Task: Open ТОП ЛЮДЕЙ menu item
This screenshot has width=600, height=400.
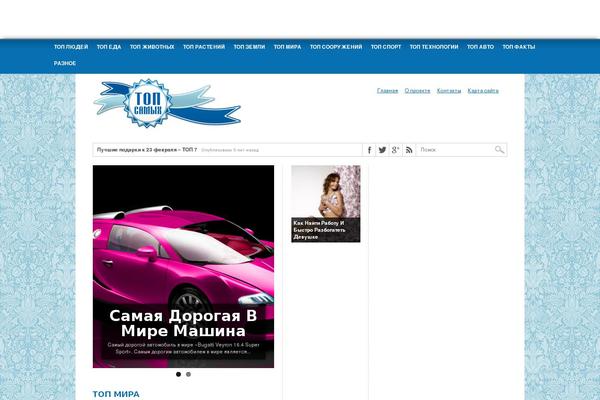Action: [x=71, y=47]
